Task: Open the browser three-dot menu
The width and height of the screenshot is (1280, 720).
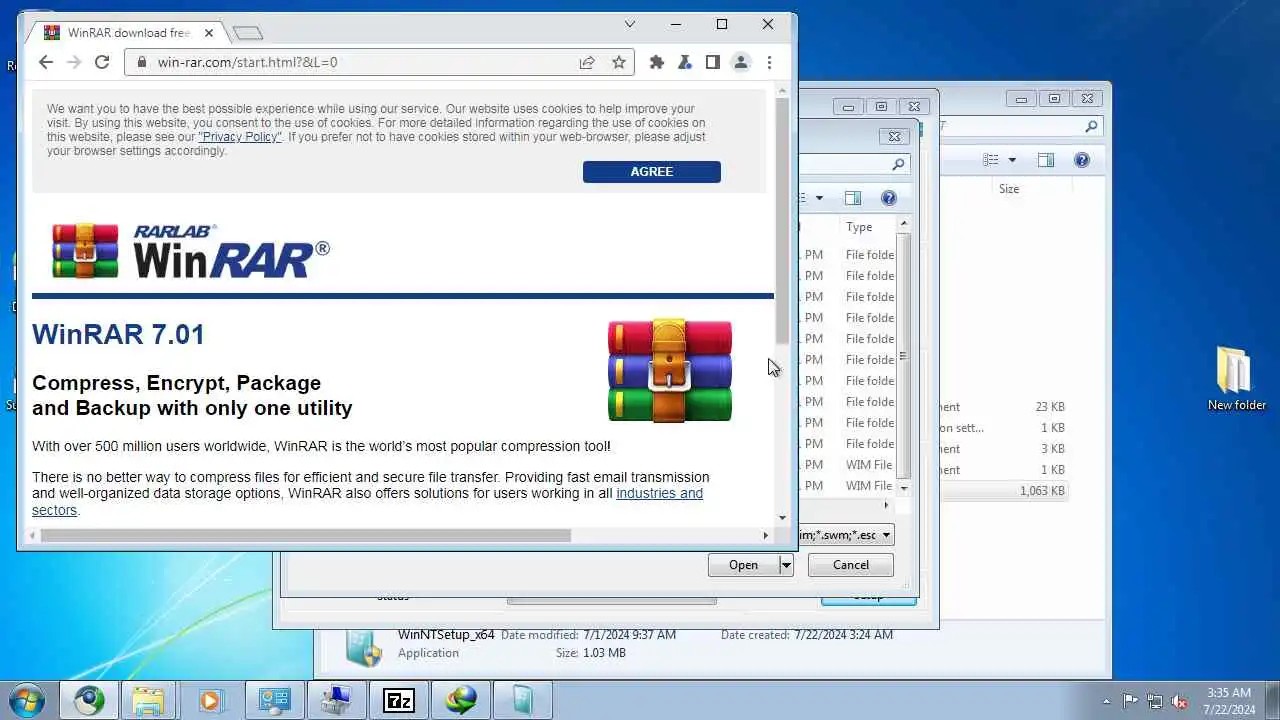Action: pos(769,62)
